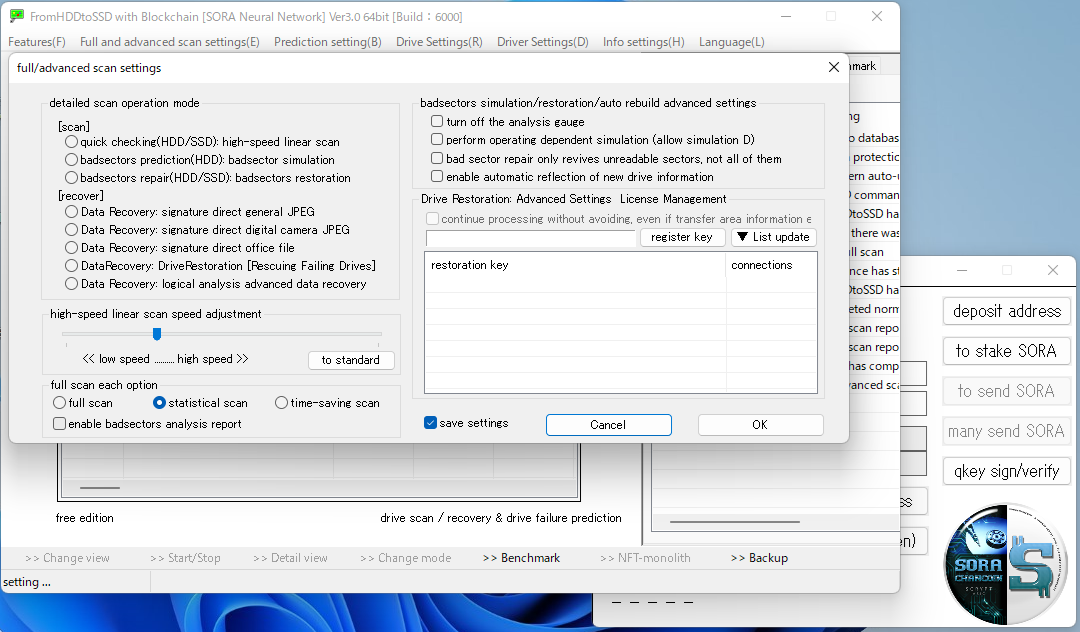Click the >> Backup toolbar link
This screenshot has width=1080, height=632.
coord(759,558)
